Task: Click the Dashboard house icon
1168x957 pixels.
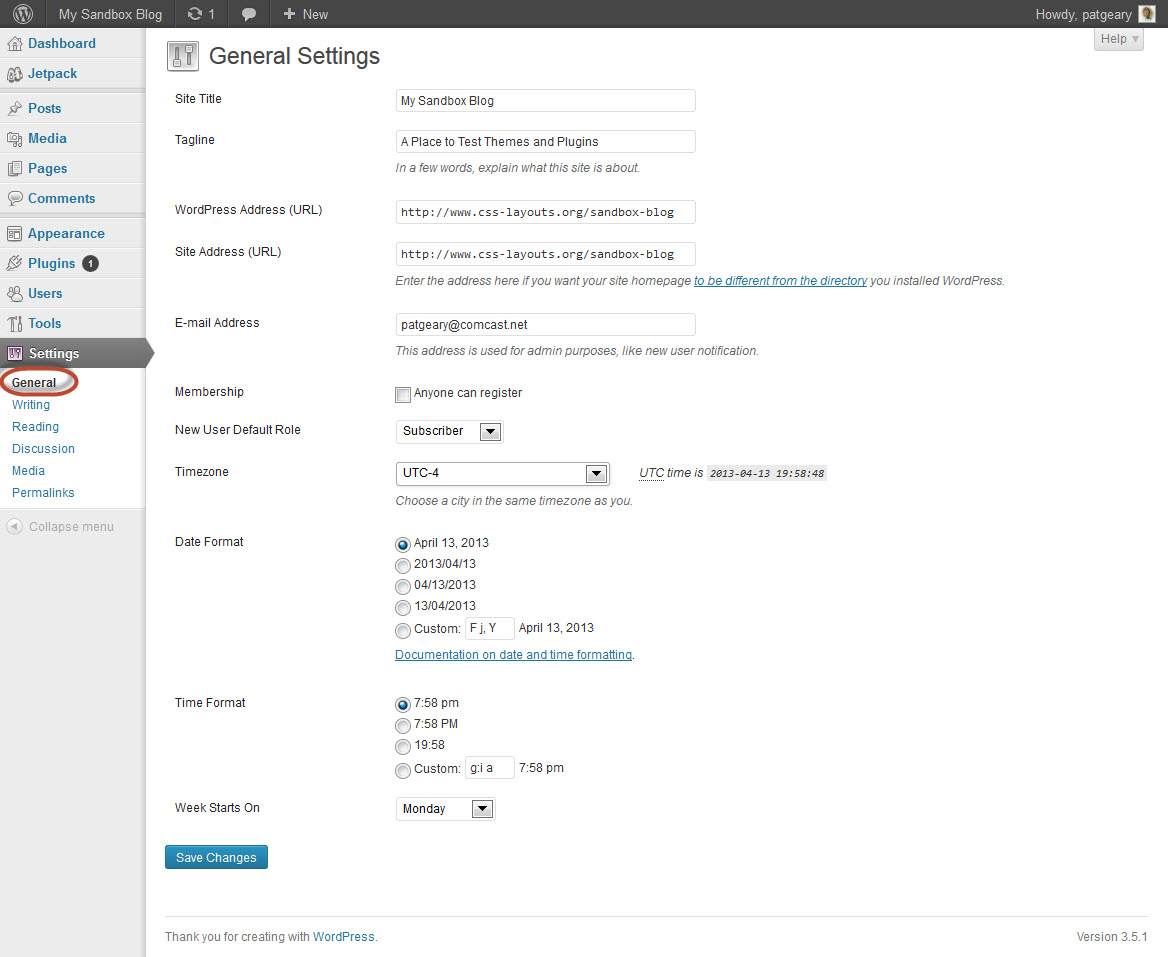Action: click(15, 44)
